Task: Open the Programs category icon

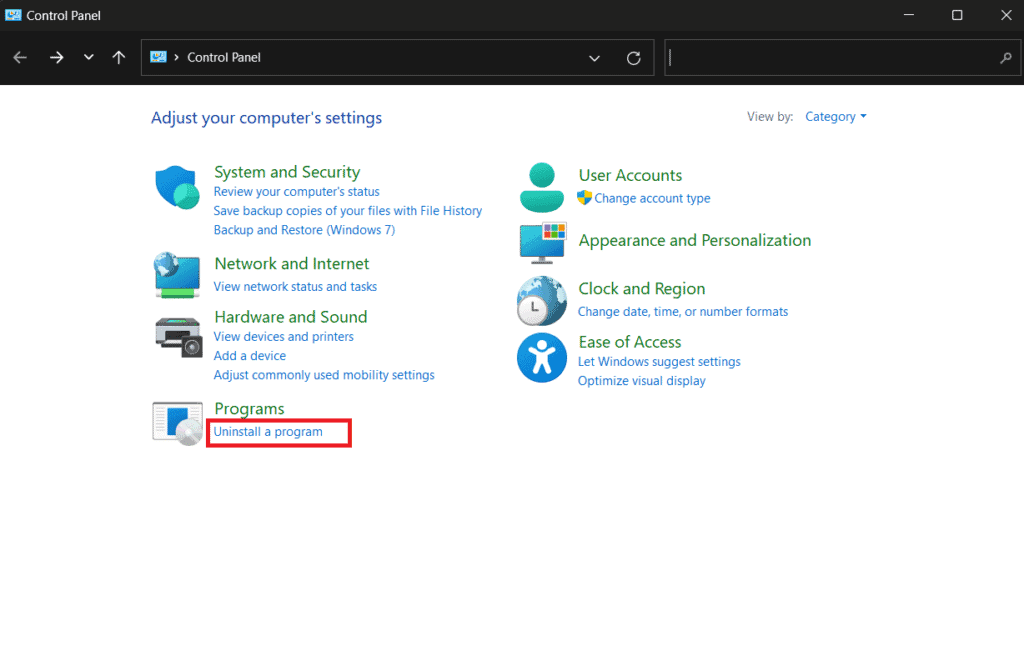Action: pyautogui.click(x=178, y=422)
